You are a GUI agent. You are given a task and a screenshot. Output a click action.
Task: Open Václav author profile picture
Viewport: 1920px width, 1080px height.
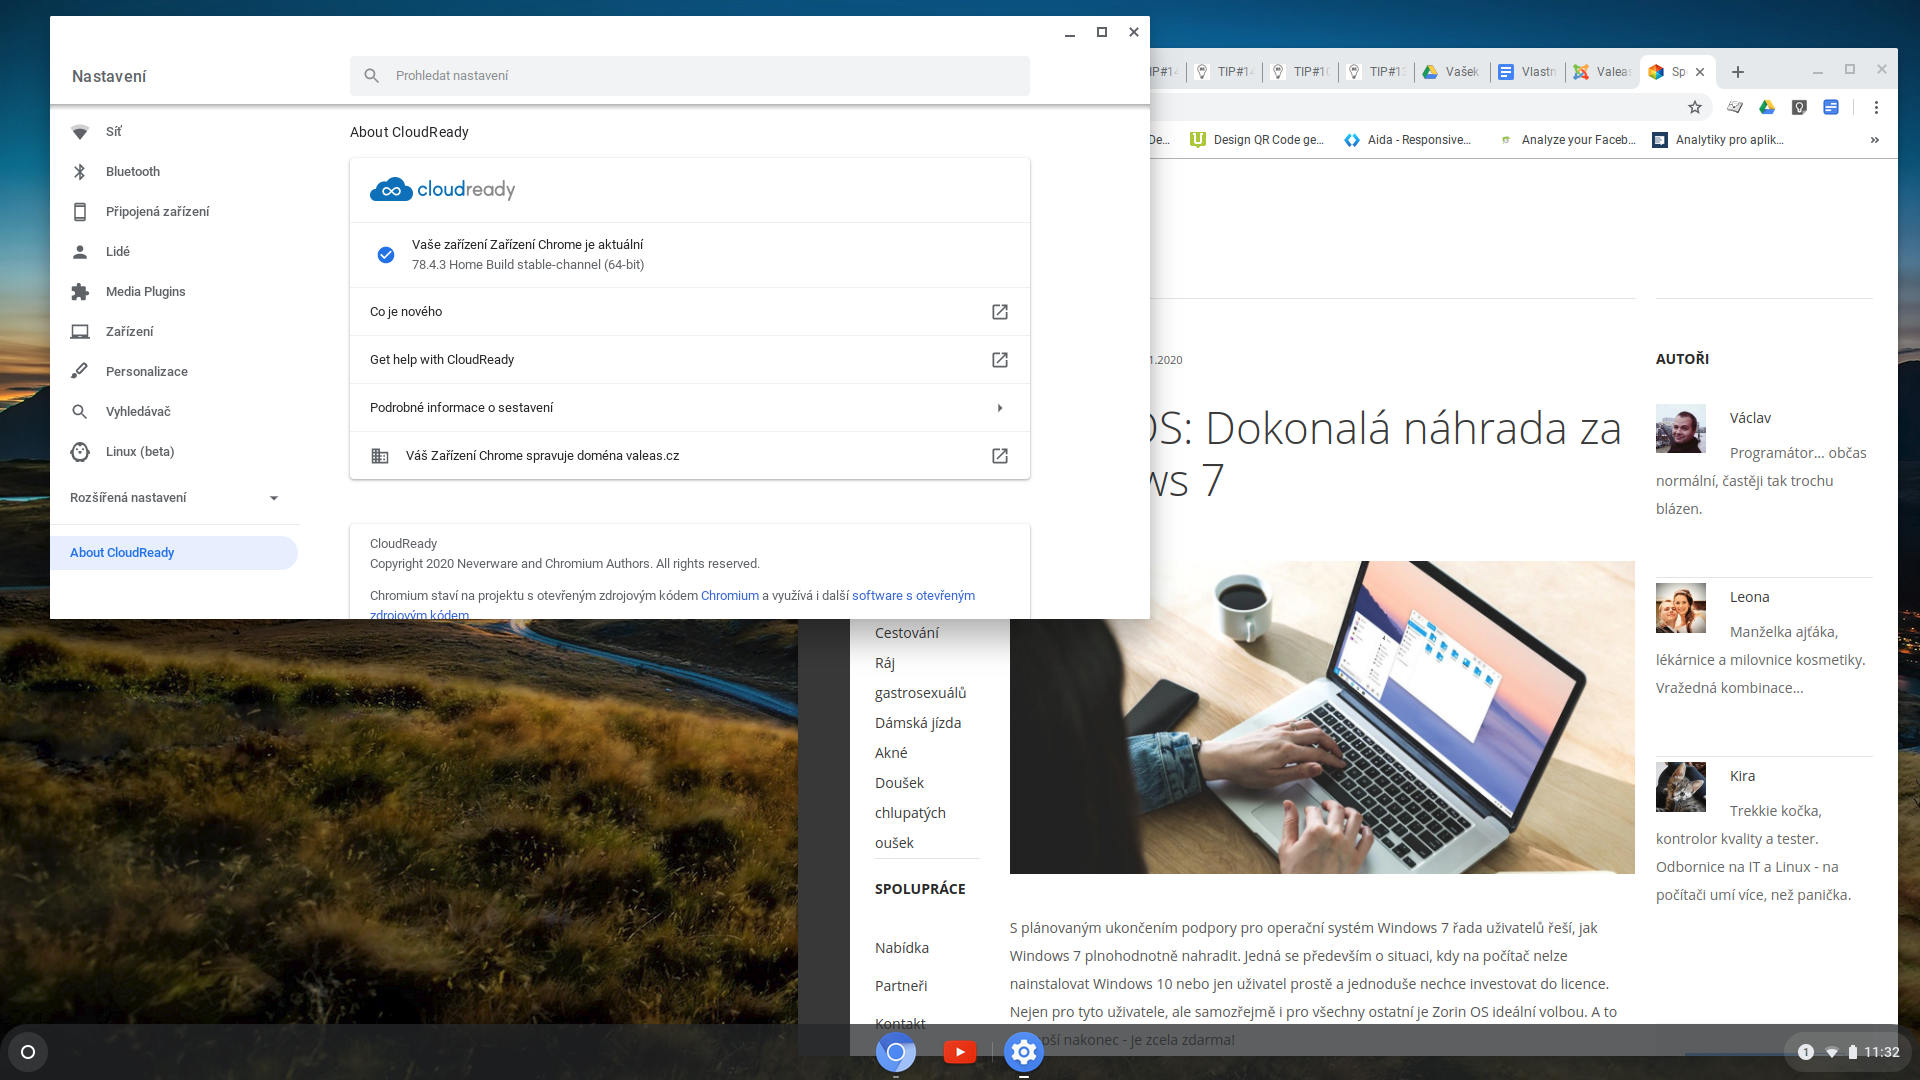click(x=1681, y=429)
